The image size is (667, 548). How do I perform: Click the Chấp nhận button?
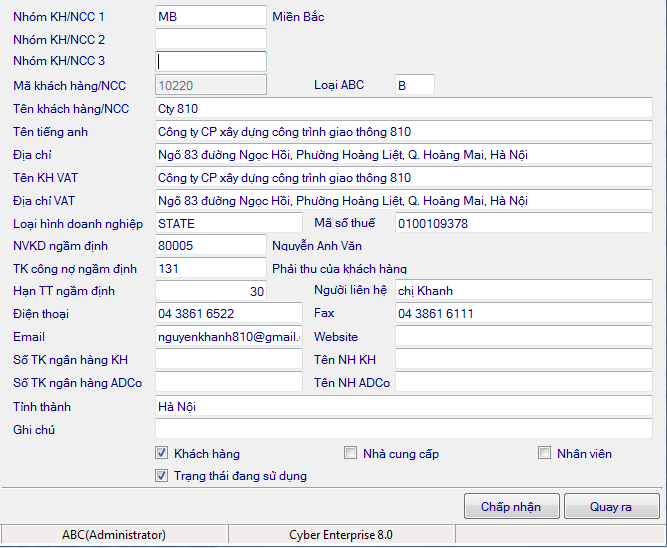click(511, 506)
